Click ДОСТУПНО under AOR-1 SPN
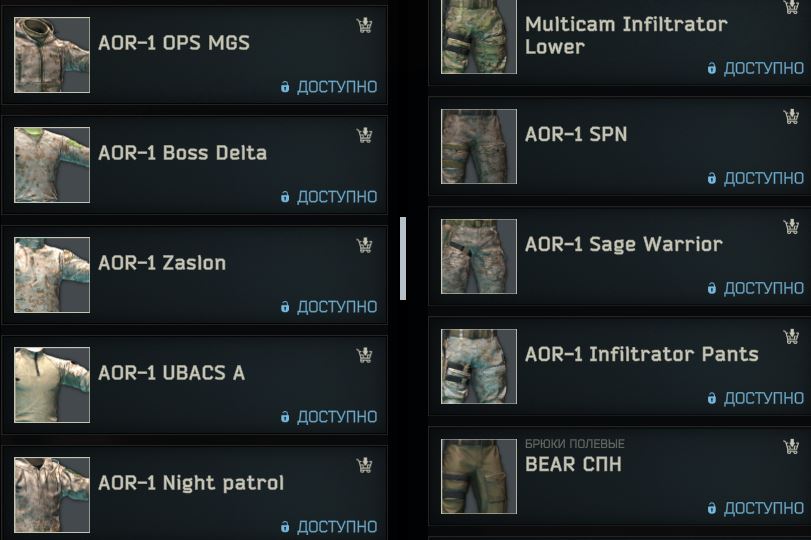This screenshot has height=540, width=811. point(763,178)
